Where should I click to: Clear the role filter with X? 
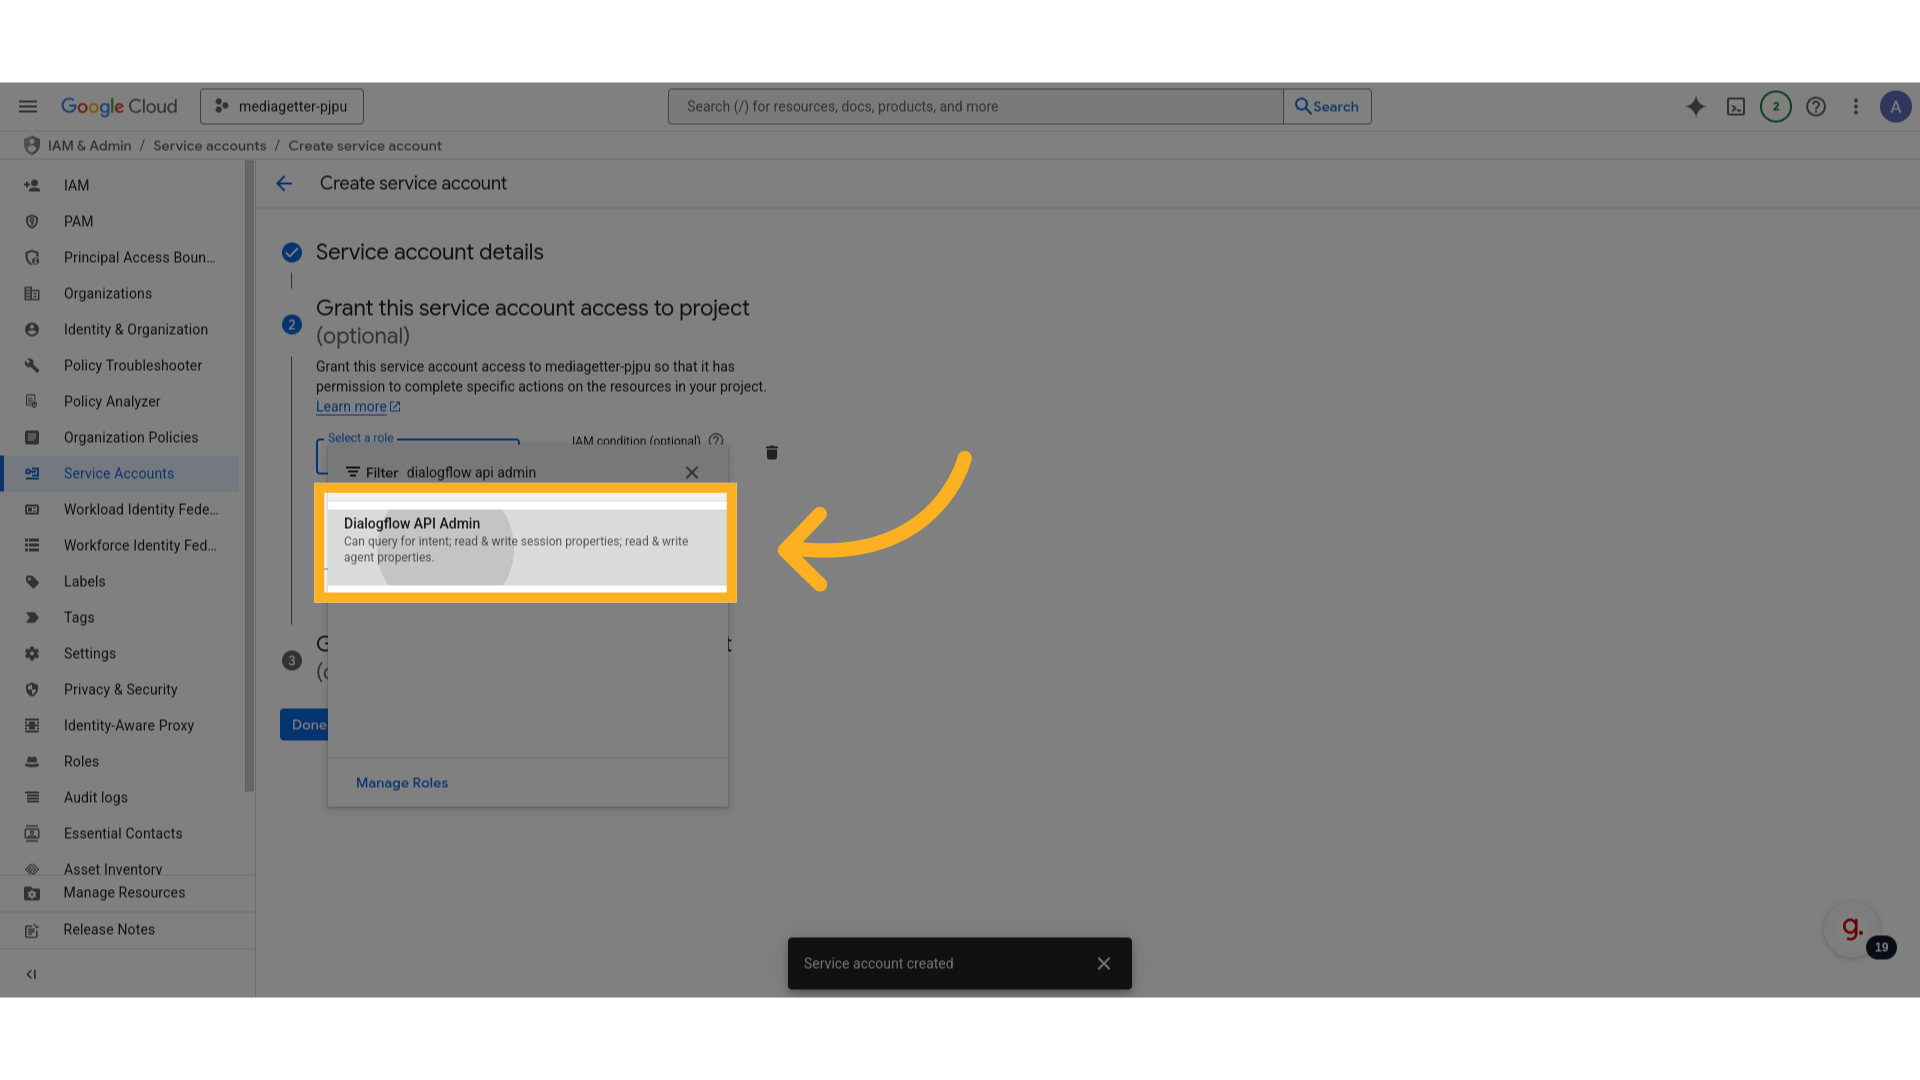[x=692, y=472]
